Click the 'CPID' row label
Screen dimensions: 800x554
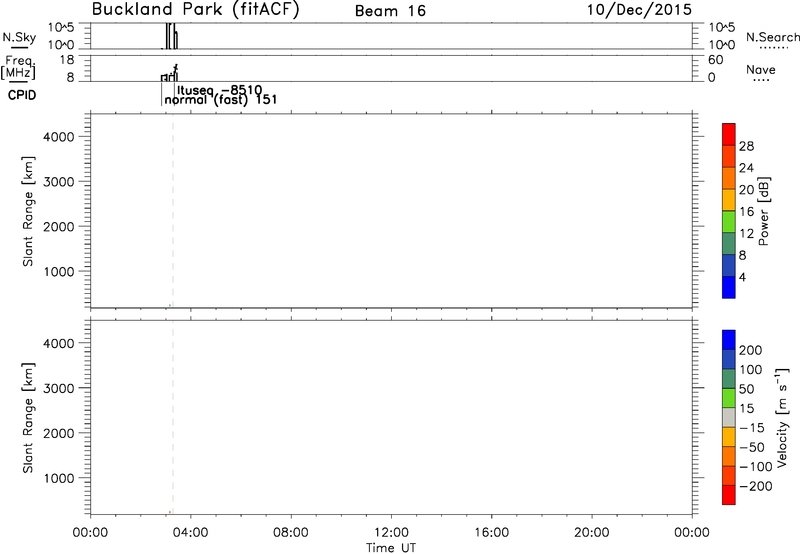22,95
